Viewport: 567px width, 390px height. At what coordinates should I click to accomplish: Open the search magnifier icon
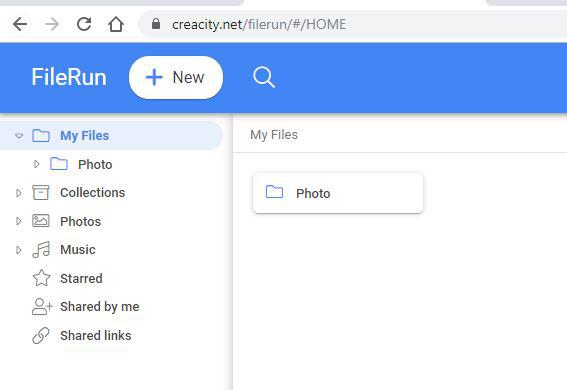tap(264, 77)
